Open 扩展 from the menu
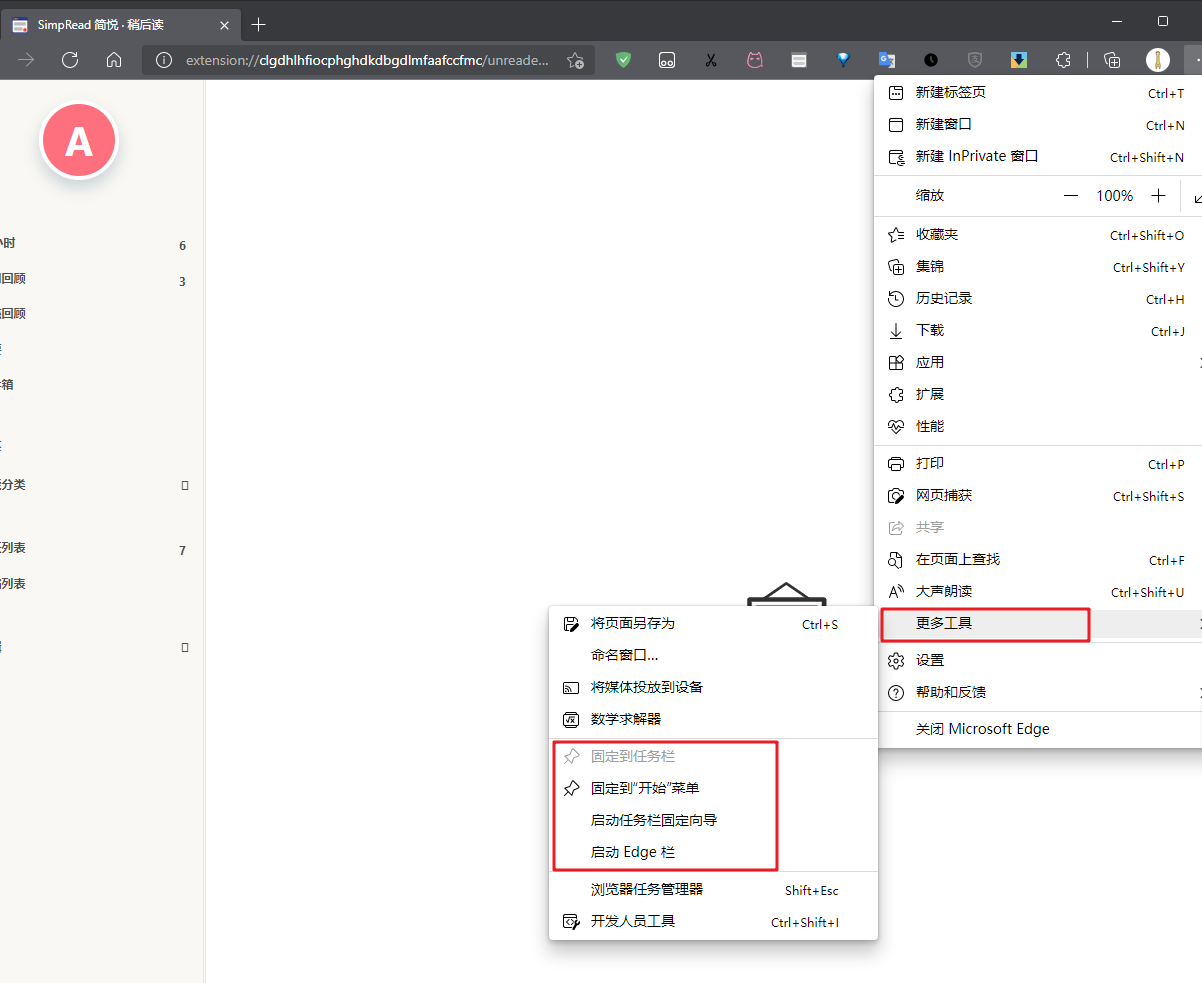Viewport: 1202px width, 983px height. point(1038,395)
